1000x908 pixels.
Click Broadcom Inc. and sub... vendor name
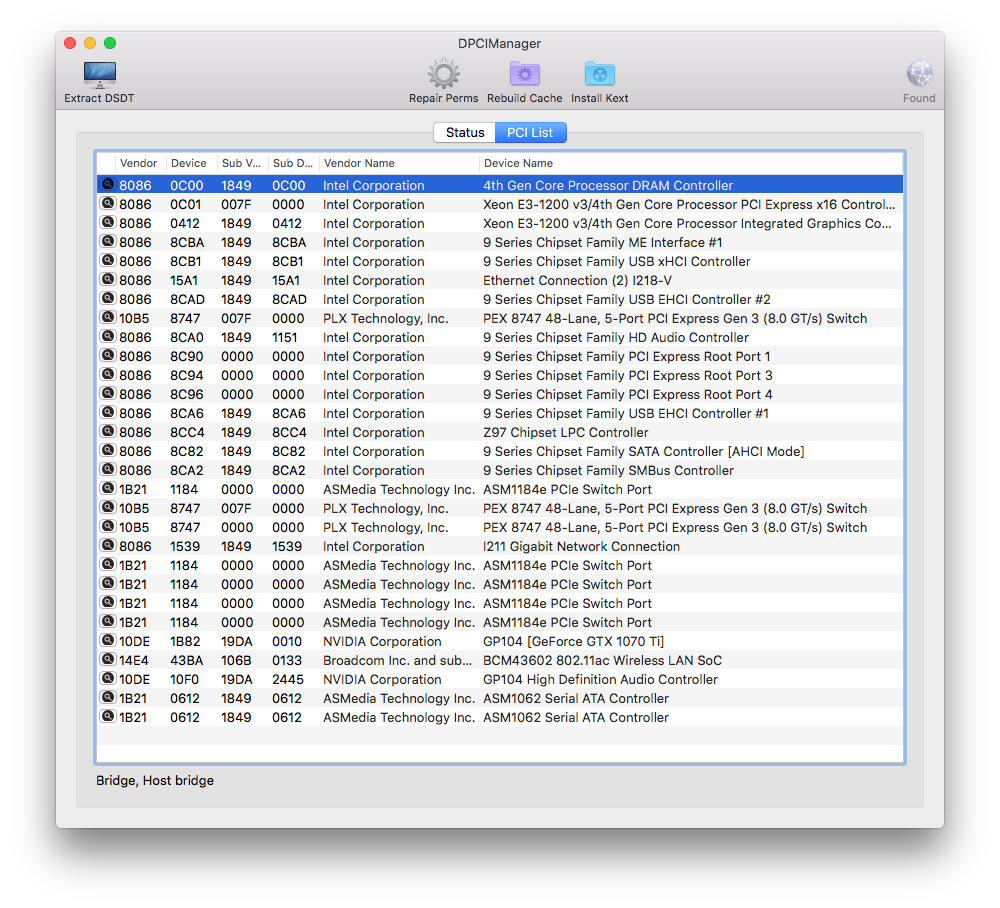pos(397,661)
